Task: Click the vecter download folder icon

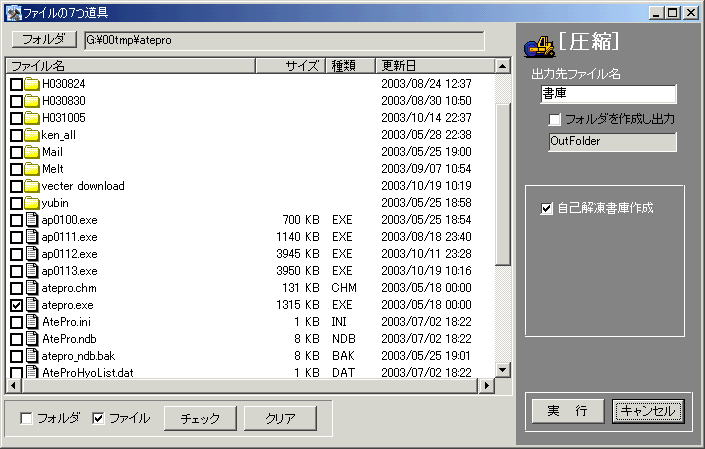Action: tap(32, 186)
